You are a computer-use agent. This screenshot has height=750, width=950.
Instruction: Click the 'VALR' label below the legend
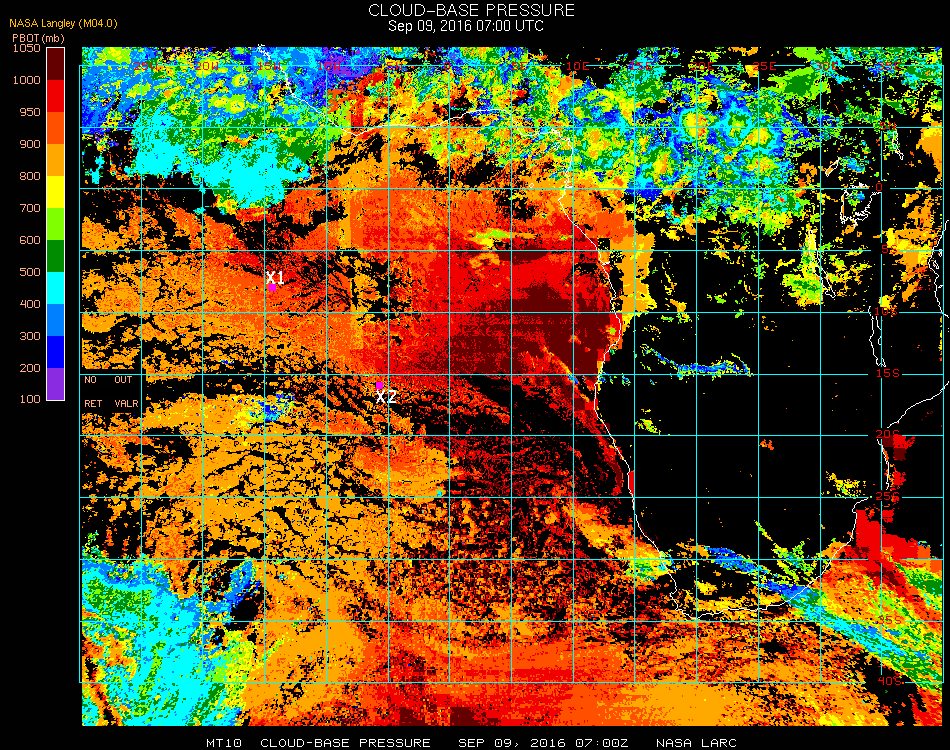(x=126, y=403)
